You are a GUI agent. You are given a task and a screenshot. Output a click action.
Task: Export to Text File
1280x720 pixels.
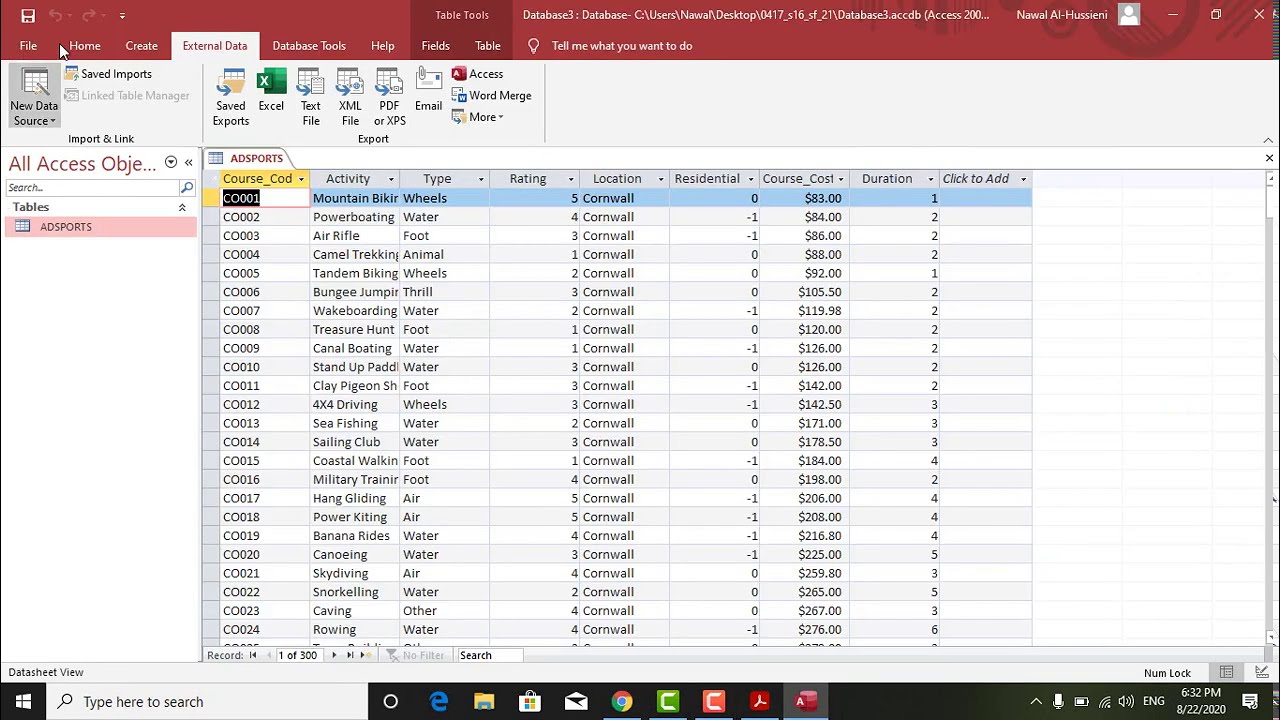click(311, 99)
